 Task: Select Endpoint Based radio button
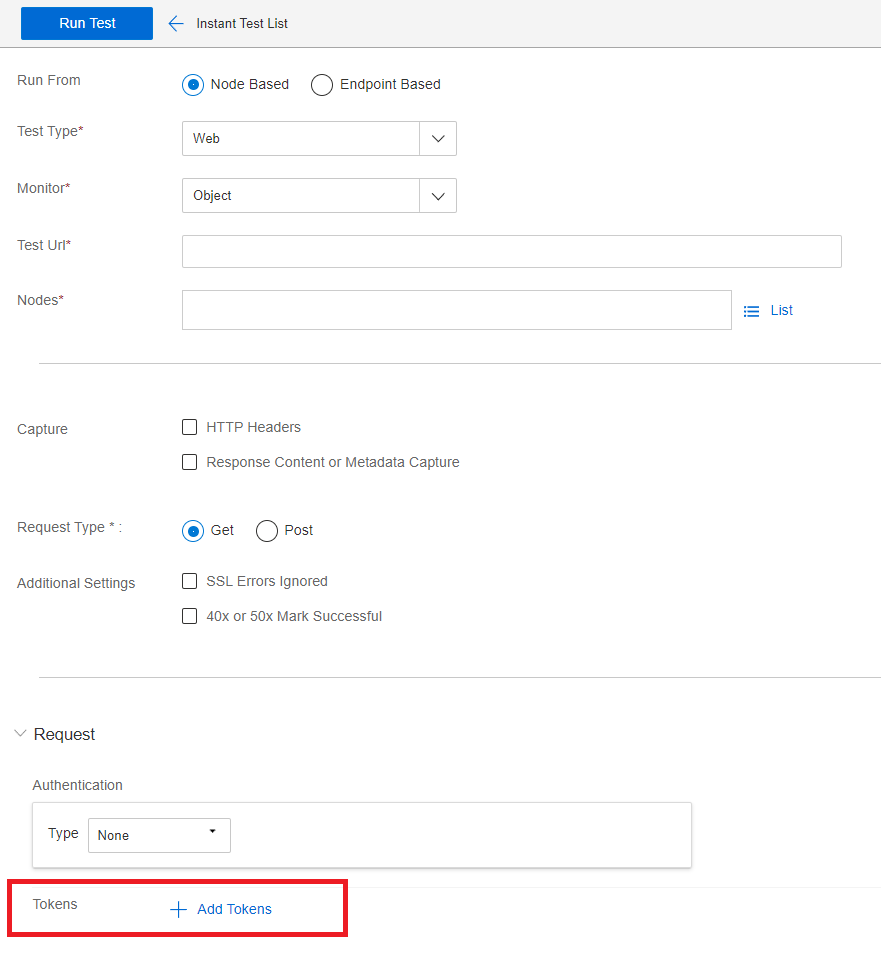tap(322, 85)
